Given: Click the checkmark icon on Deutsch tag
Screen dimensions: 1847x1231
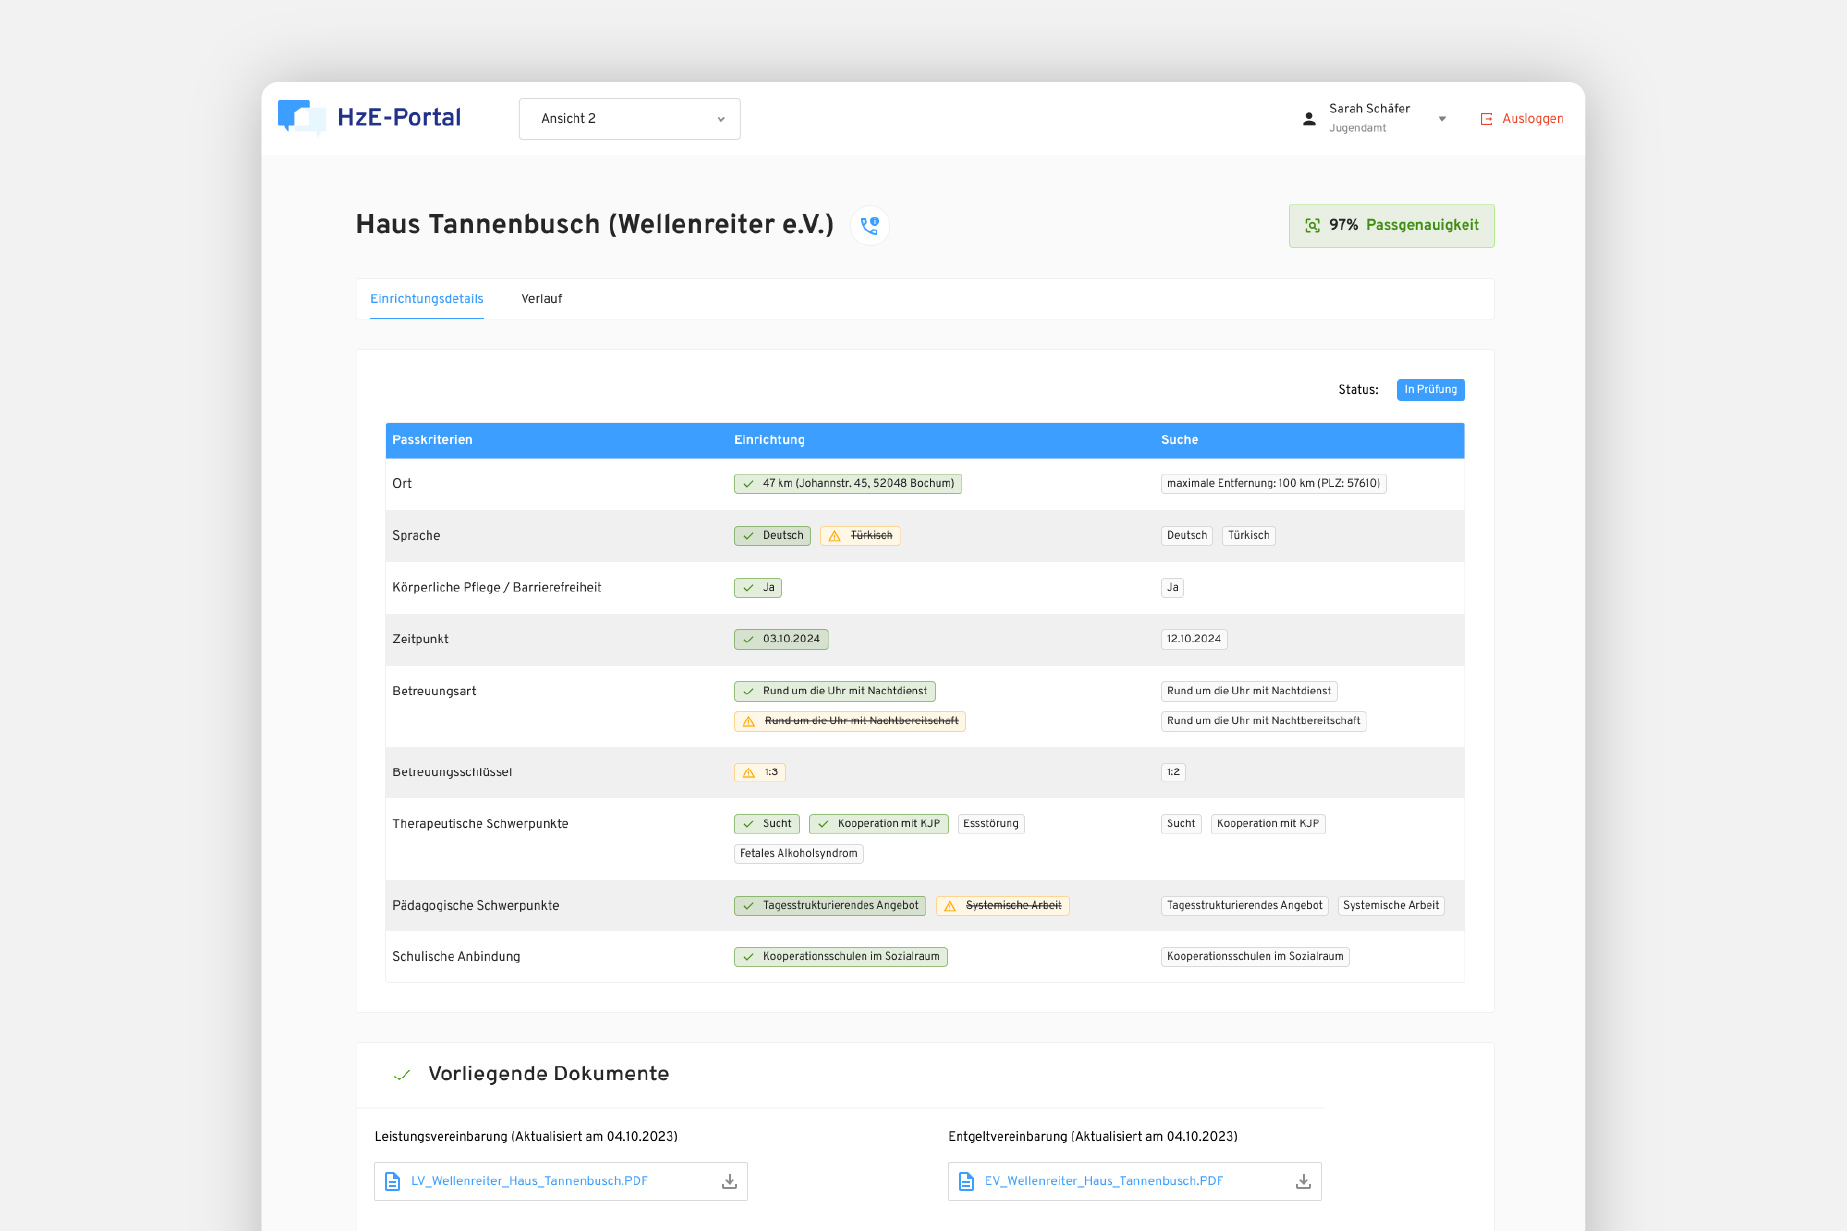Looking at the screenshot, I should click(x=749, y=536).
